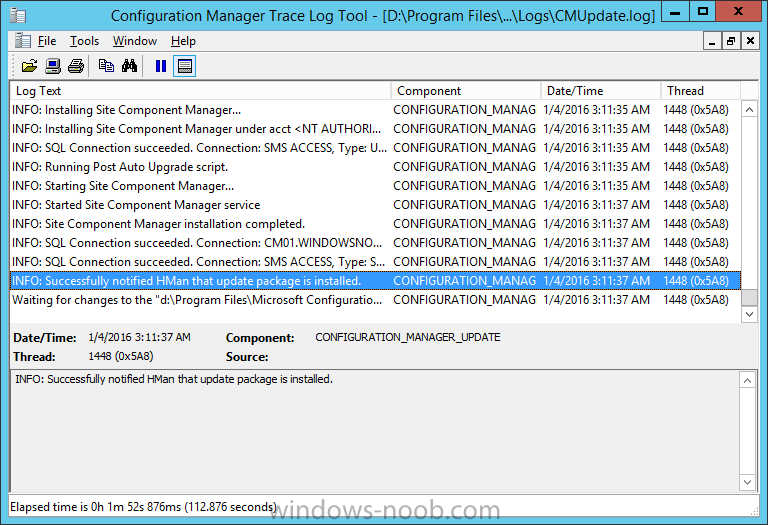The height and width of the screenshot is (525, 768).
Task: Click Thread value 1448 (0x5A8) in details
Action: tap(120, 357)
